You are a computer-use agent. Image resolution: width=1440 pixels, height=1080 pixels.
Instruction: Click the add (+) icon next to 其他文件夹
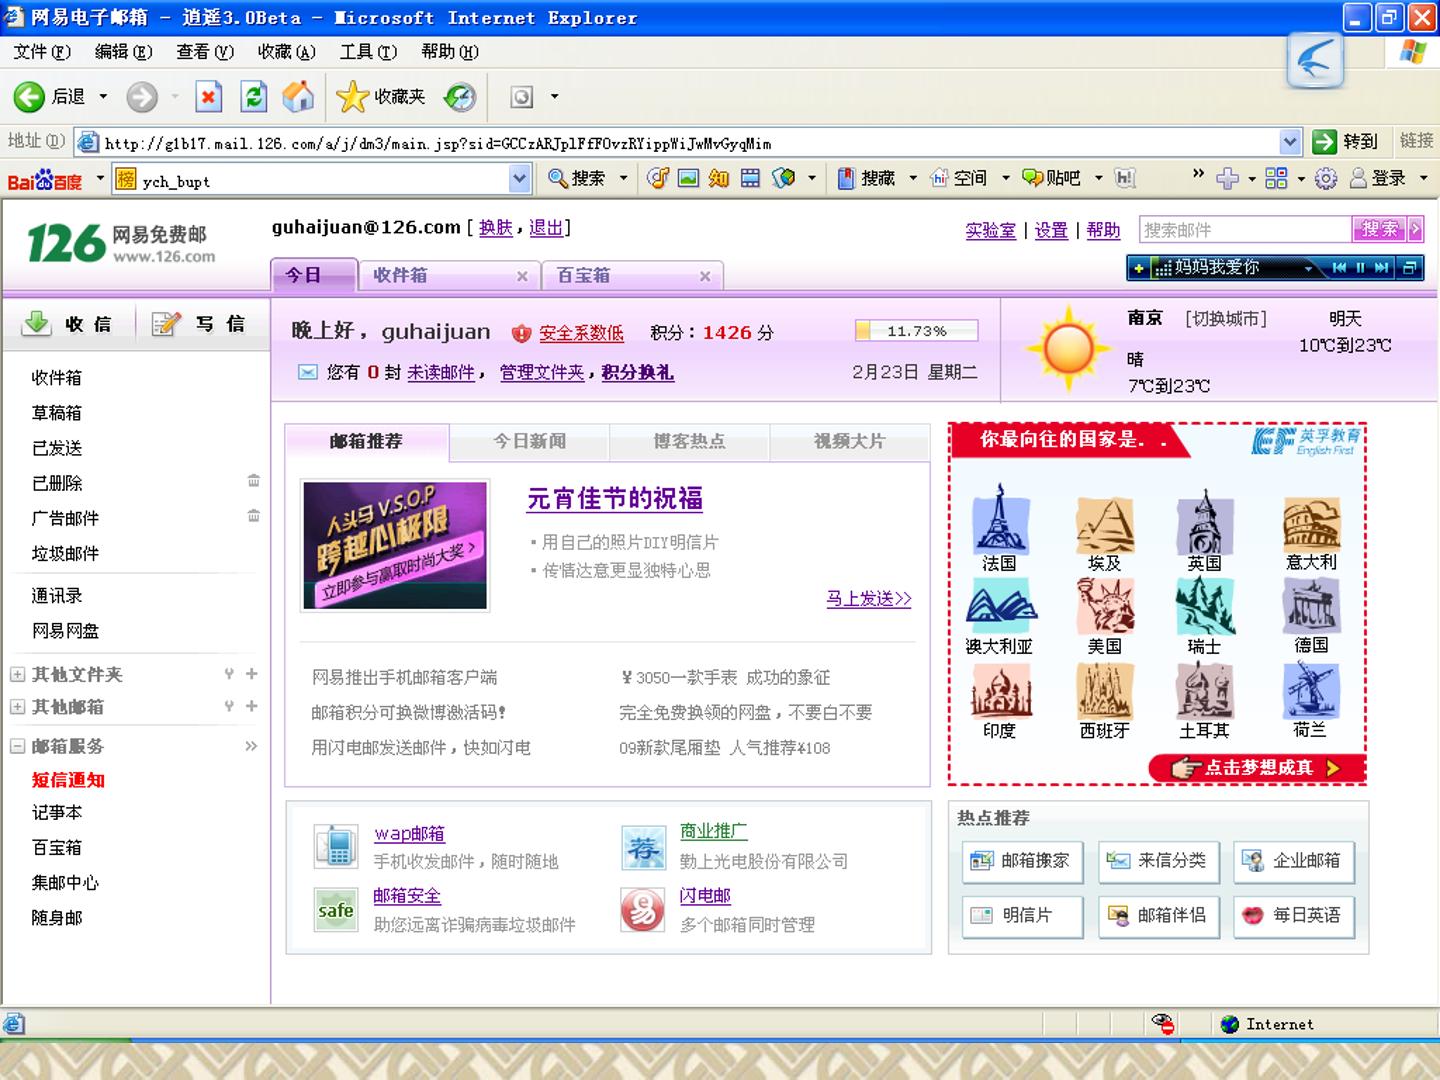click(x=252, y=674)
